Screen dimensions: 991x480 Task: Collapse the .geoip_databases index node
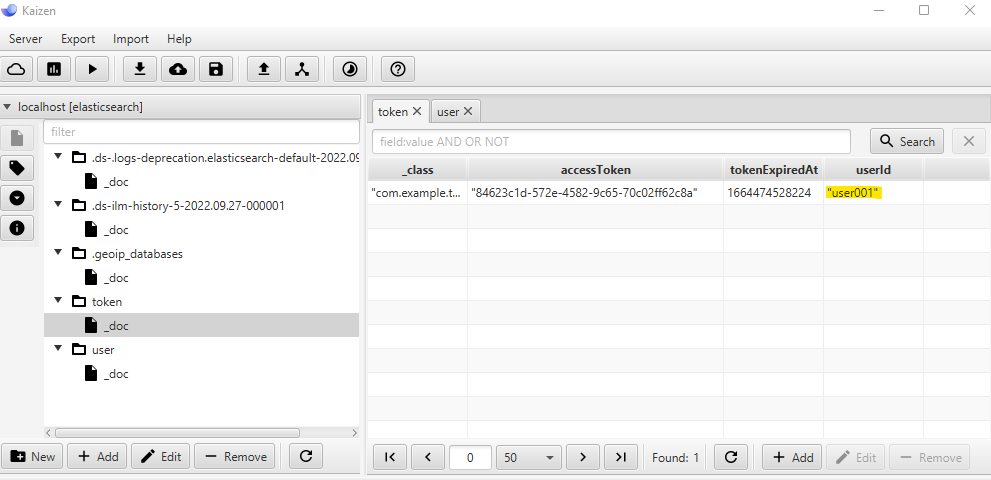pyautogui.click(x=59, y=252)
